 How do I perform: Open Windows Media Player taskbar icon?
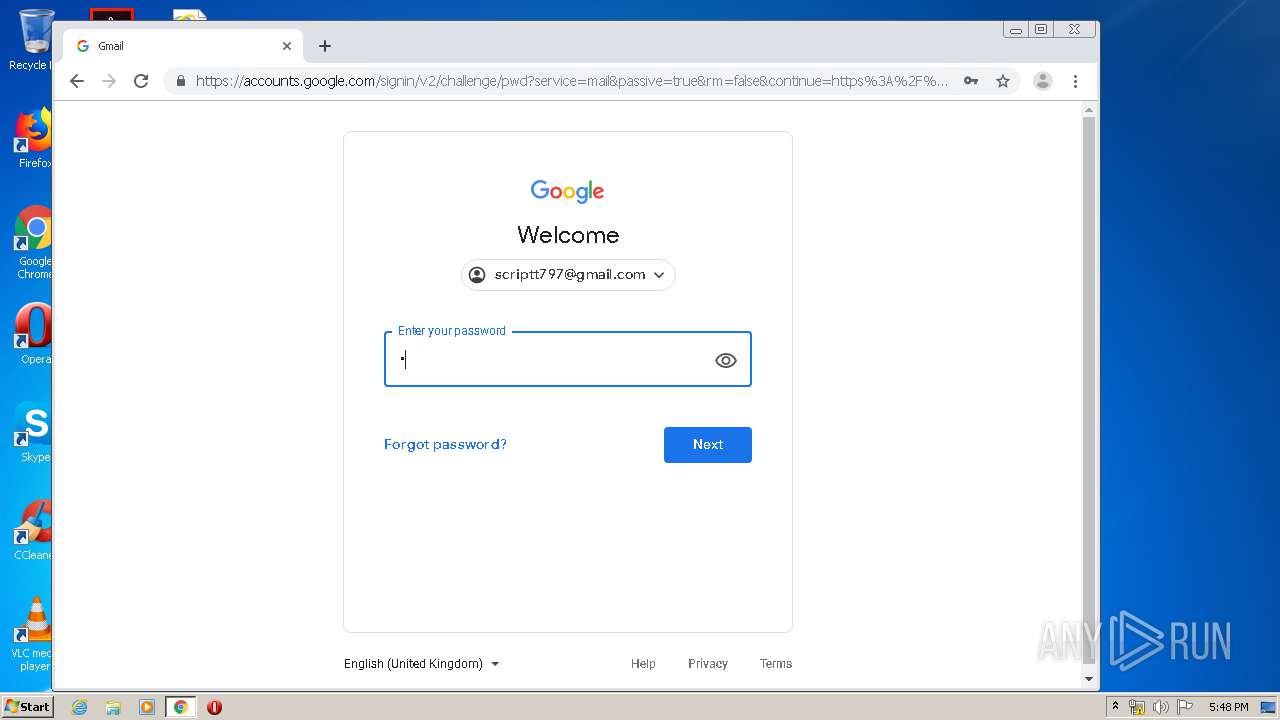[x=147, y=707]
